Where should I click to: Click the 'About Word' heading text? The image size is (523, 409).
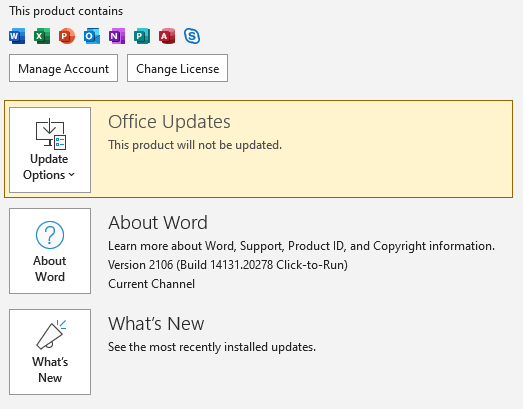(x=158, y=223)
